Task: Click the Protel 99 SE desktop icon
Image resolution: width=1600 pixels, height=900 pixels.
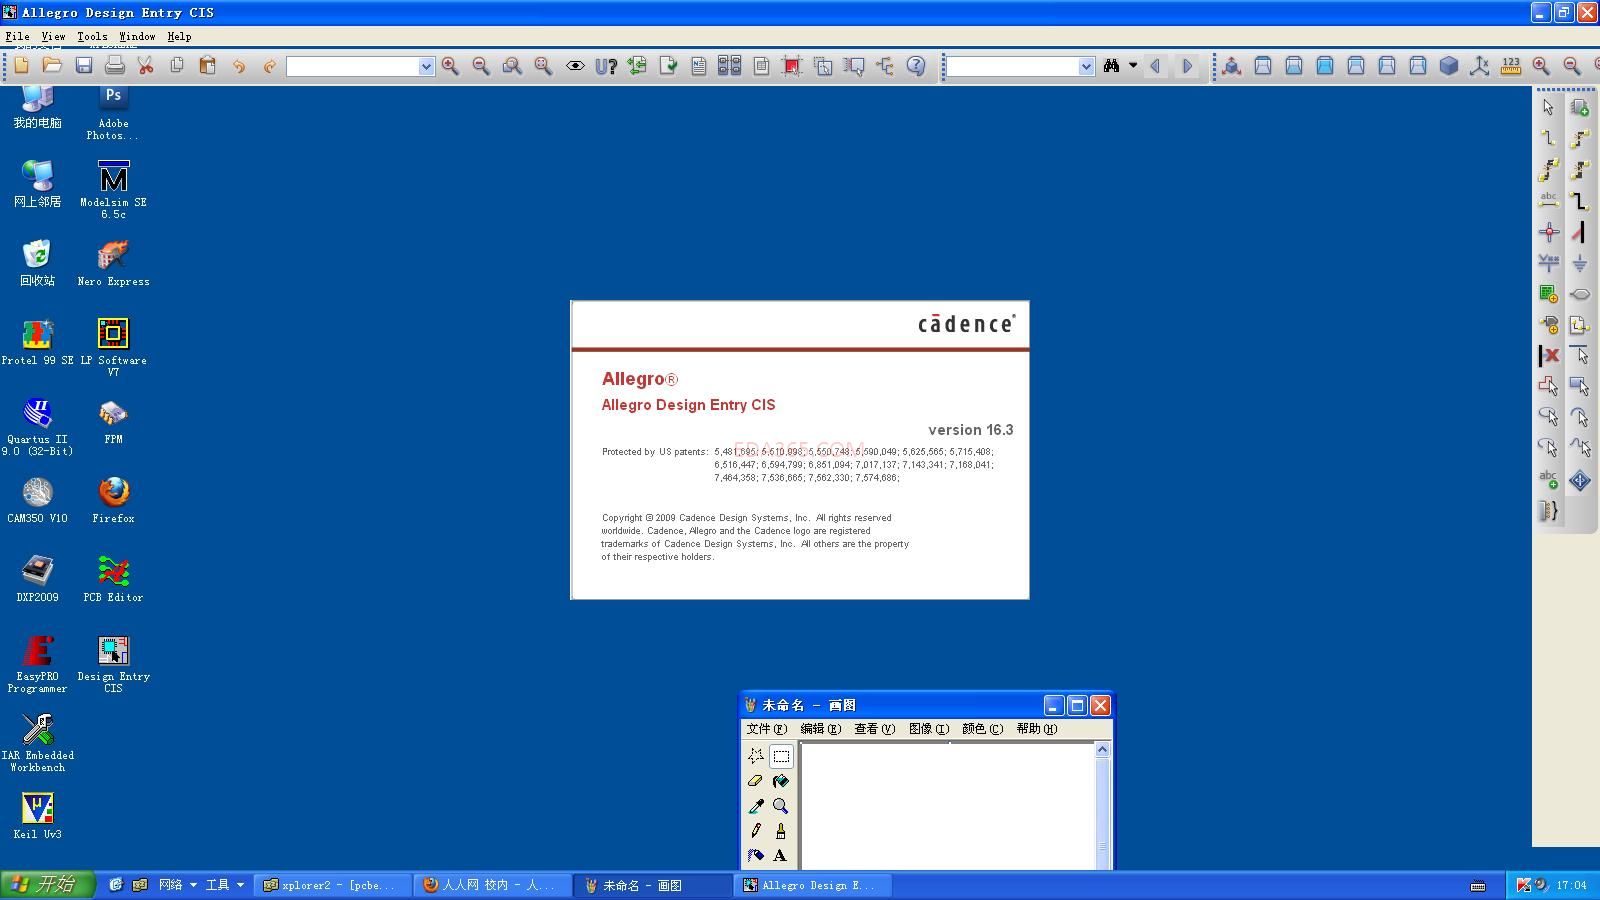Action: pos(38,342)
